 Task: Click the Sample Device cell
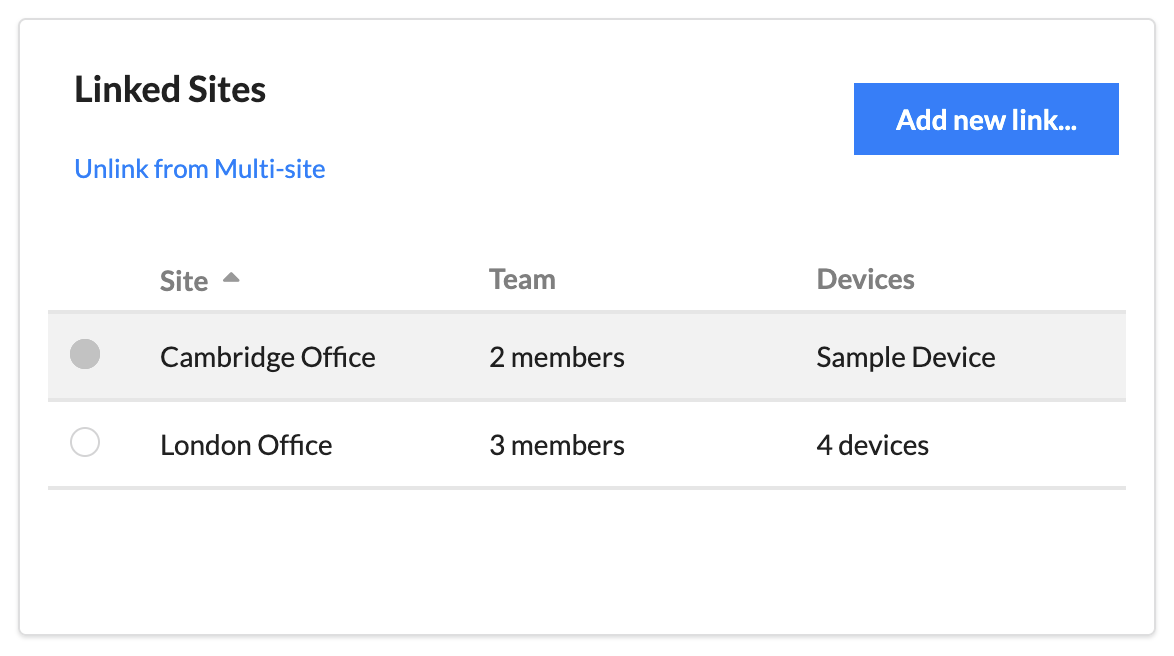click(x=906, y=357)
